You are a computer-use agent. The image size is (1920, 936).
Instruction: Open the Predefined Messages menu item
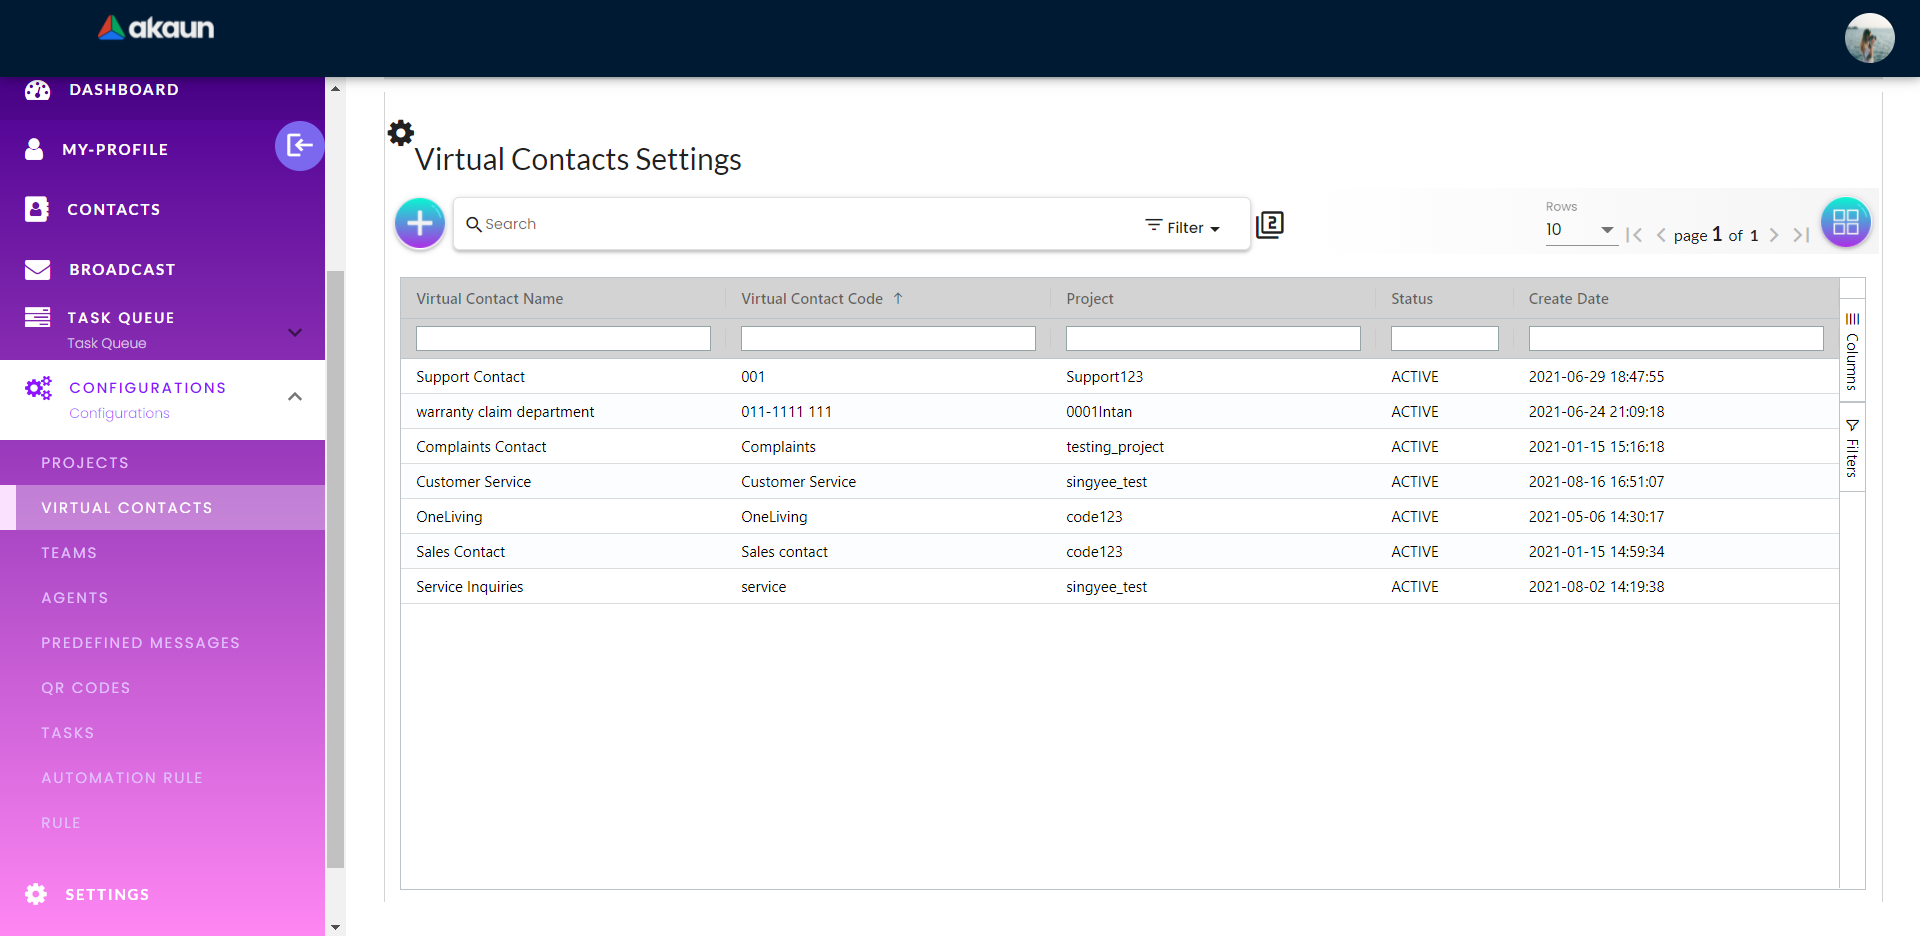(140, 643)
